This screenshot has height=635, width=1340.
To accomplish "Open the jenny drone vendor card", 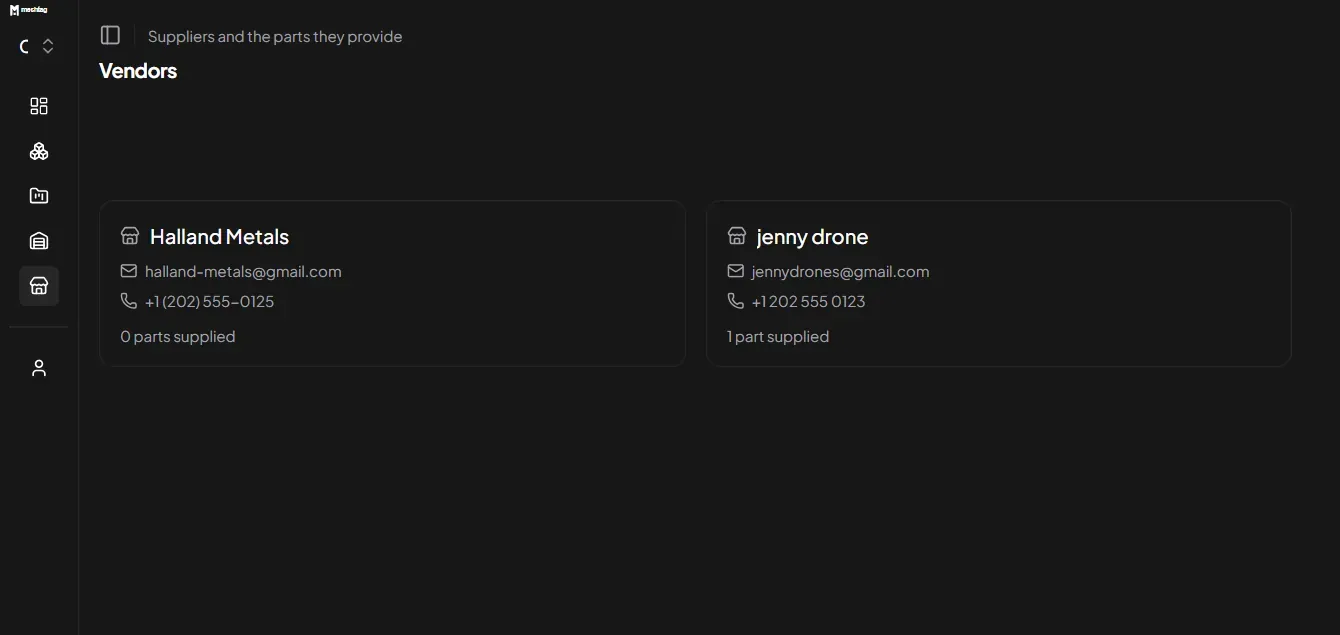I will pyautogui.click(x=999, y=283).
